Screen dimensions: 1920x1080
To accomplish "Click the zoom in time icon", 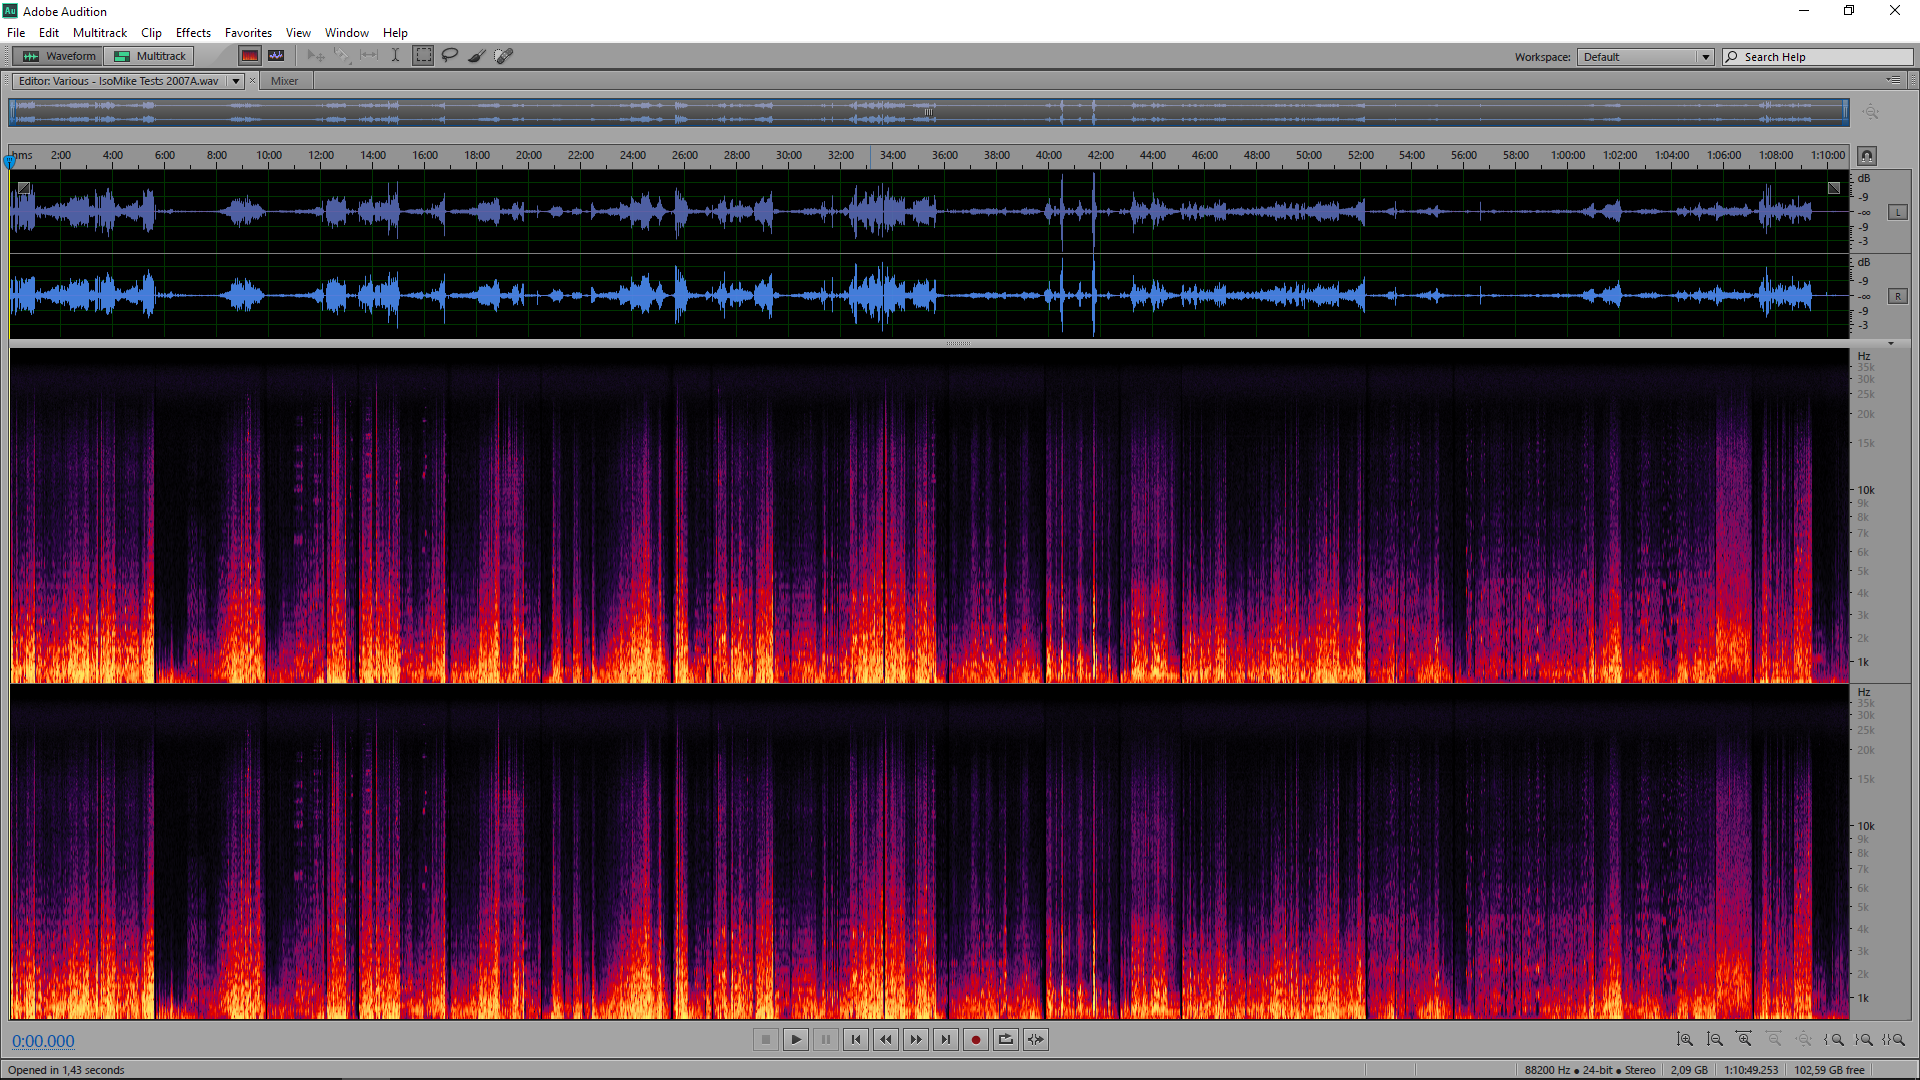I will [x=1744, y=1040].
